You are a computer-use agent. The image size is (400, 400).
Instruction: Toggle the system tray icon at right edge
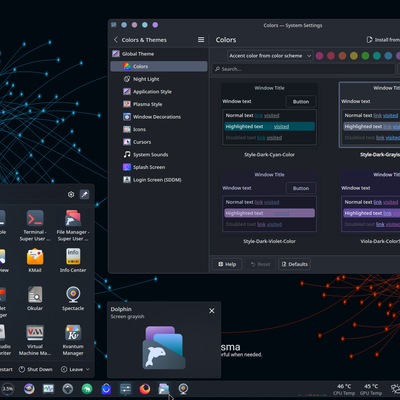click(396, 389)
